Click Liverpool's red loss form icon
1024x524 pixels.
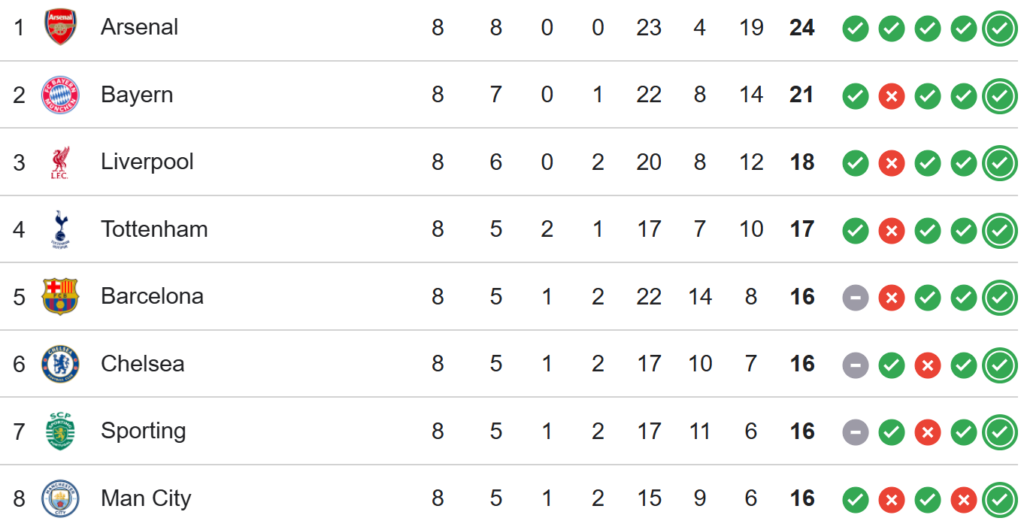(891, 163)
